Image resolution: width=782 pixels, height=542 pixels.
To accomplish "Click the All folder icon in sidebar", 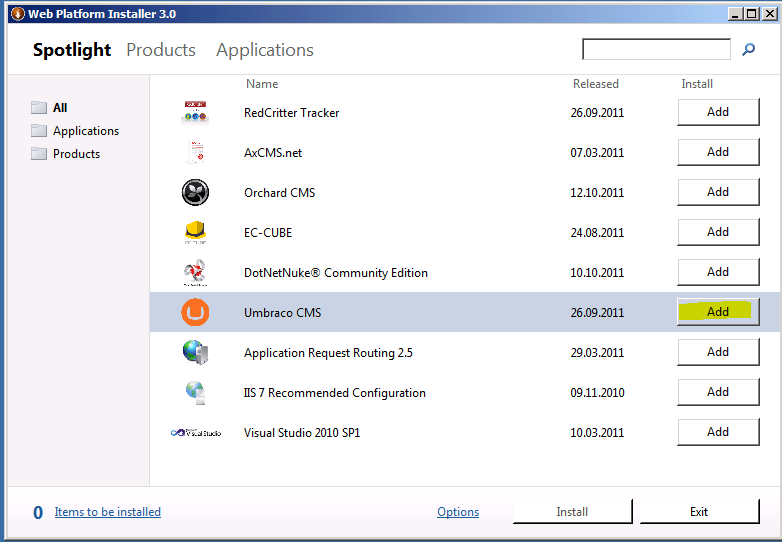I will tap(39, 107).
